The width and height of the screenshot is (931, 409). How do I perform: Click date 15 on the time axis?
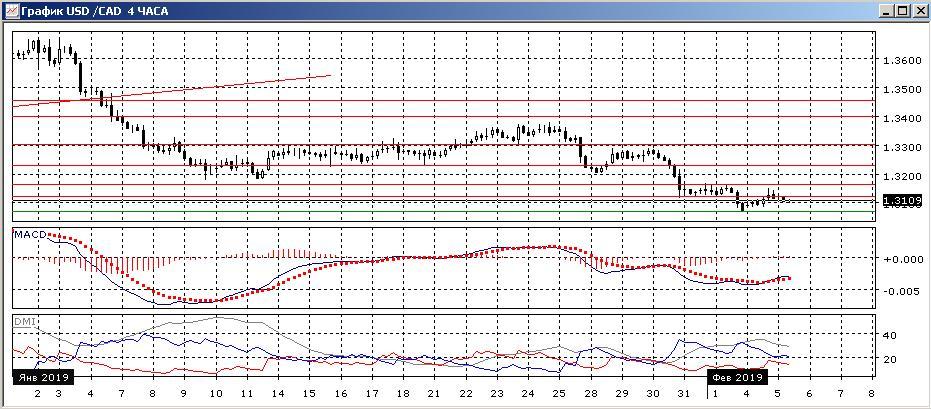309,394
